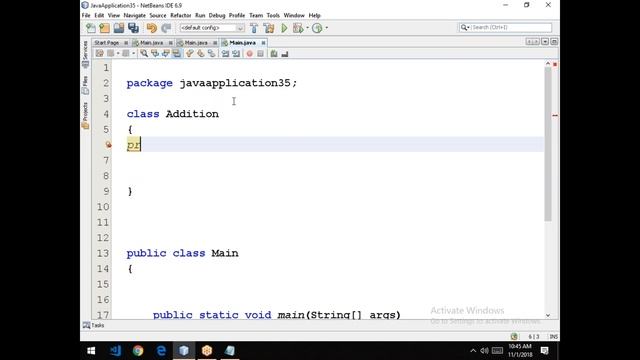
Task: Click the New Project toolbar icon
Action: coord(104,28)
